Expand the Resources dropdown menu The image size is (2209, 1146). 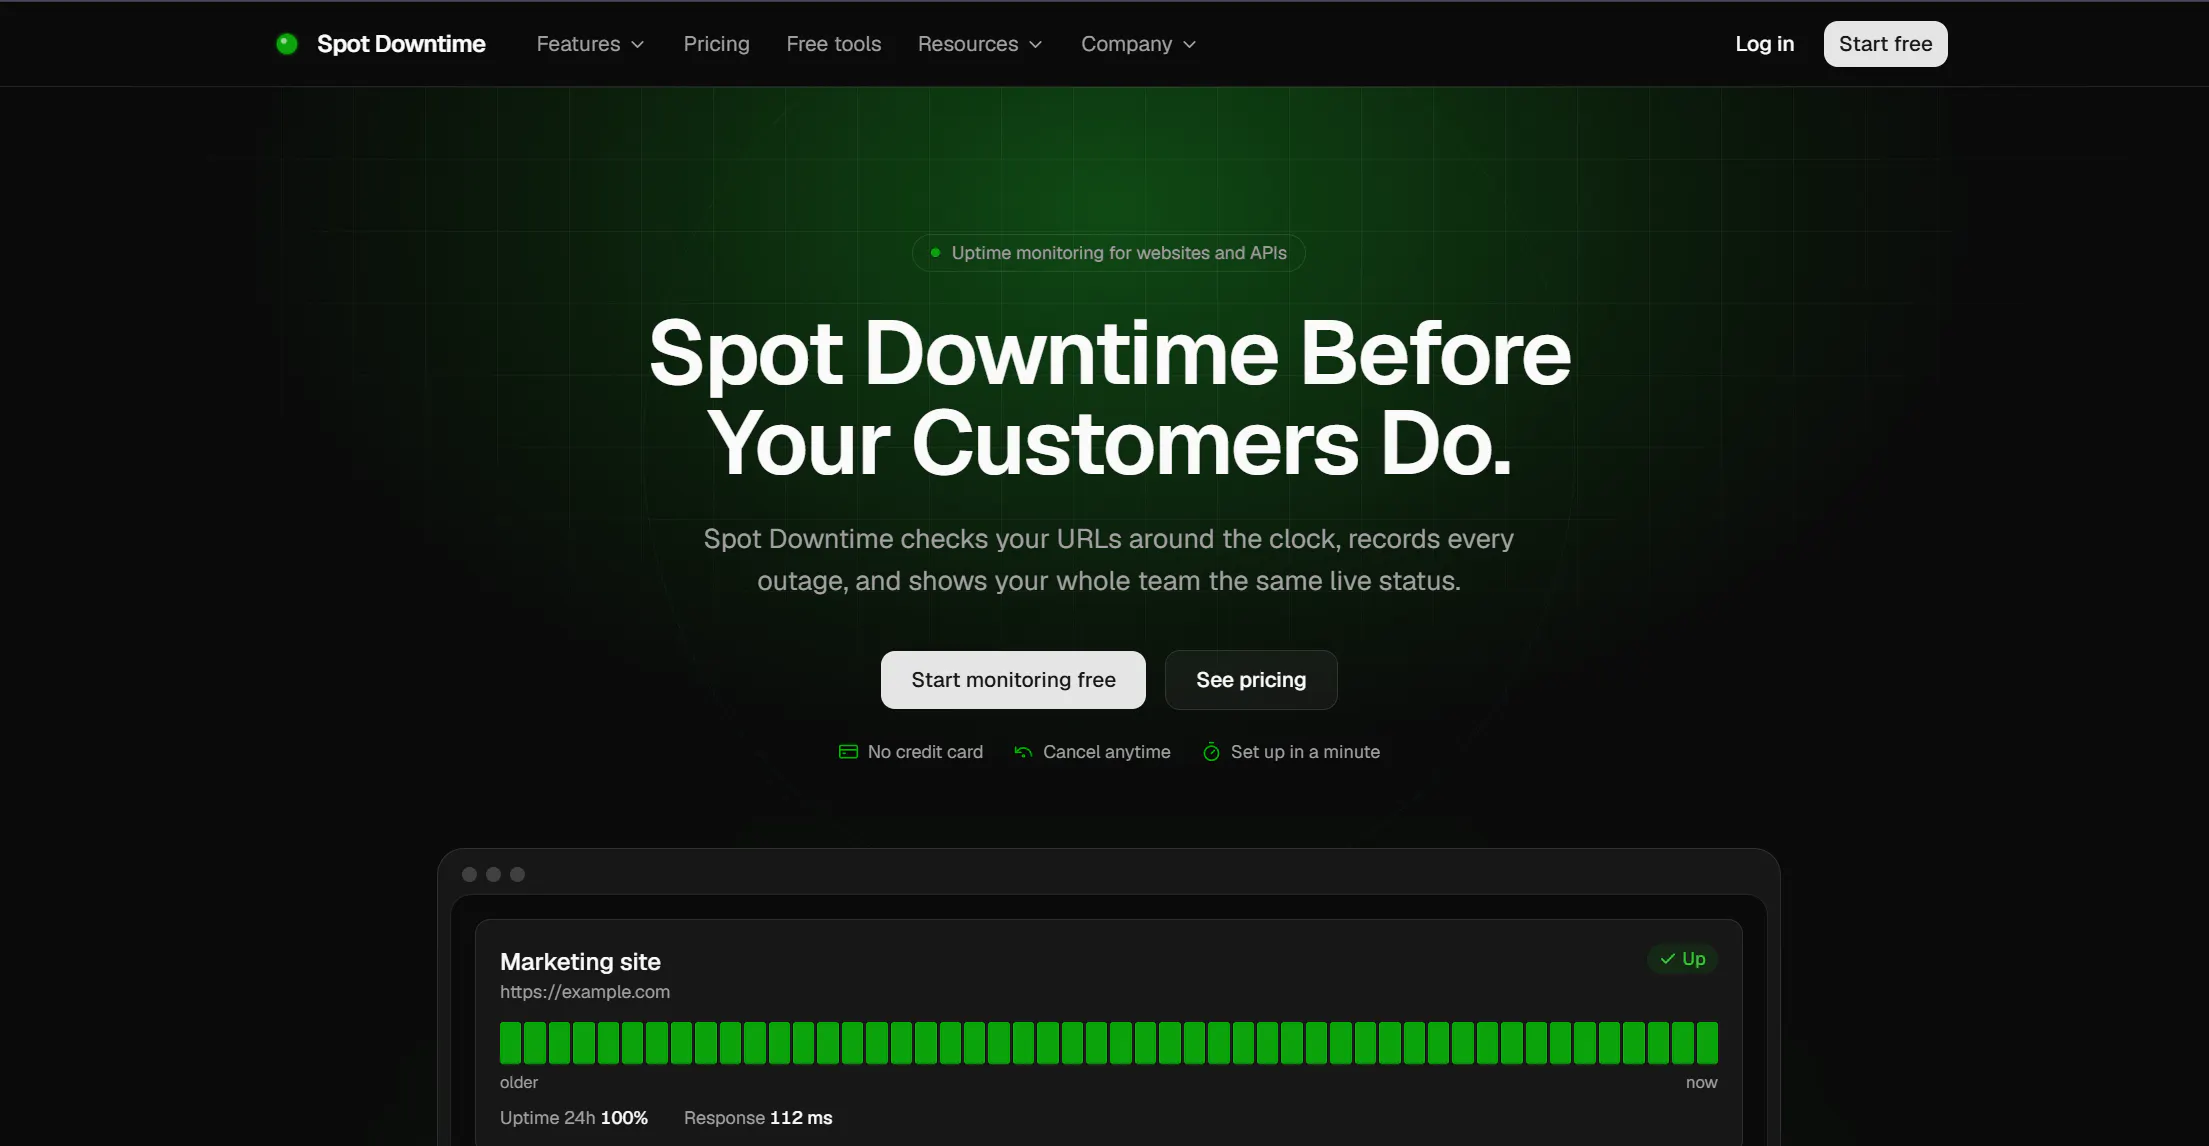(980, 44)
